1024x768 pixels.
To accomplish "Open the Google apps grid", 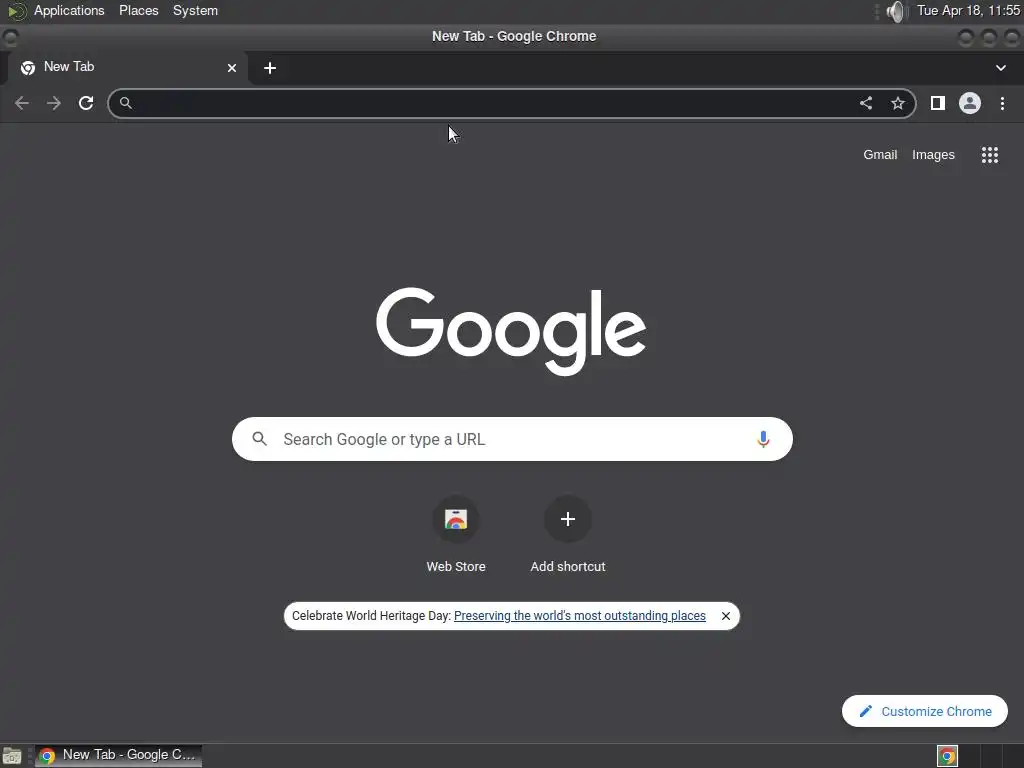I will [989, 155].
